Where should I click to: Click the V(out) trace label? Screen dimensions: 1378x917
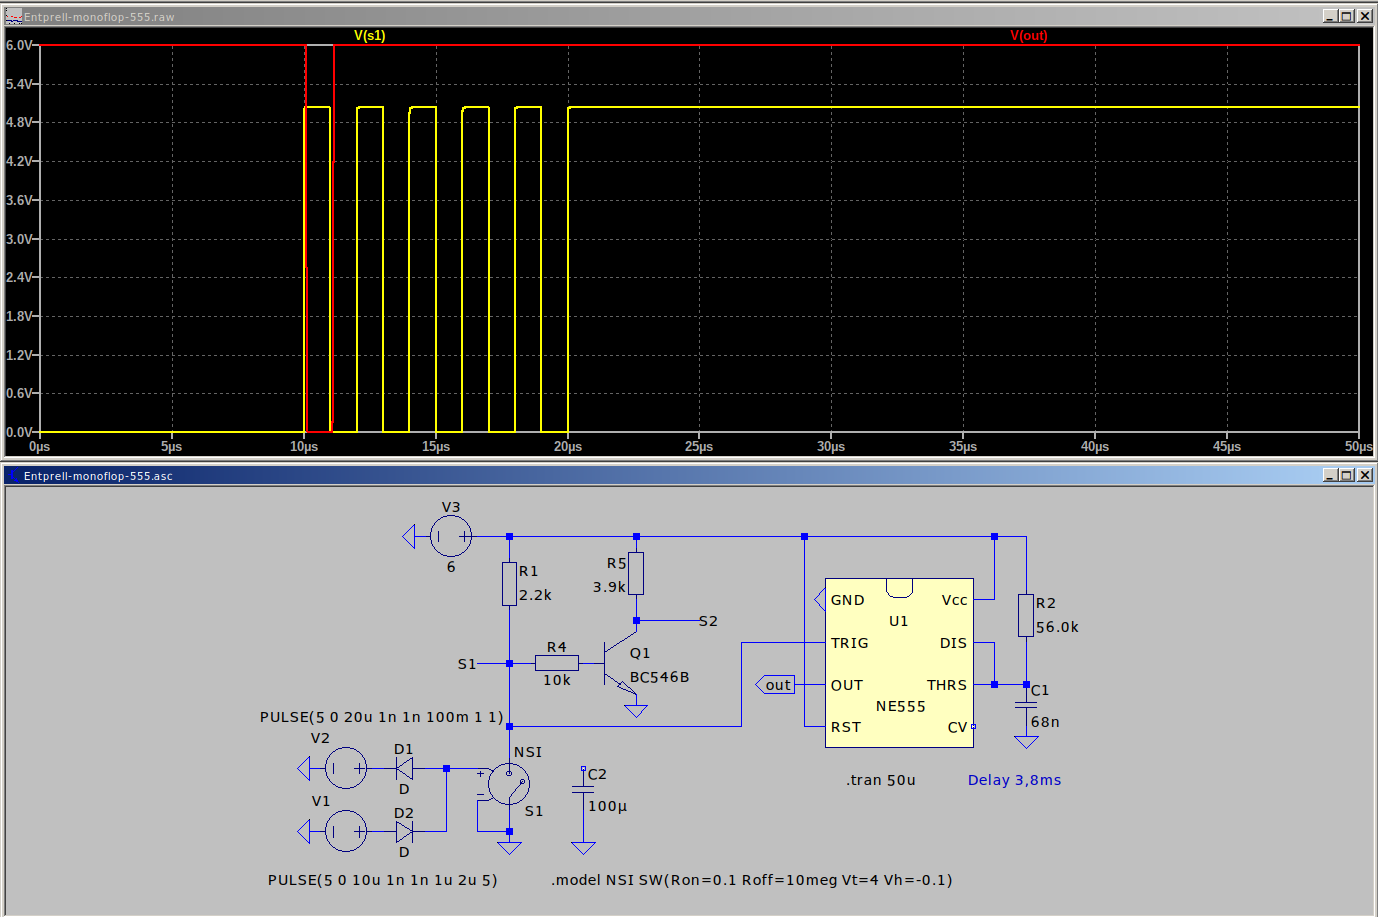coord(1028,36)
